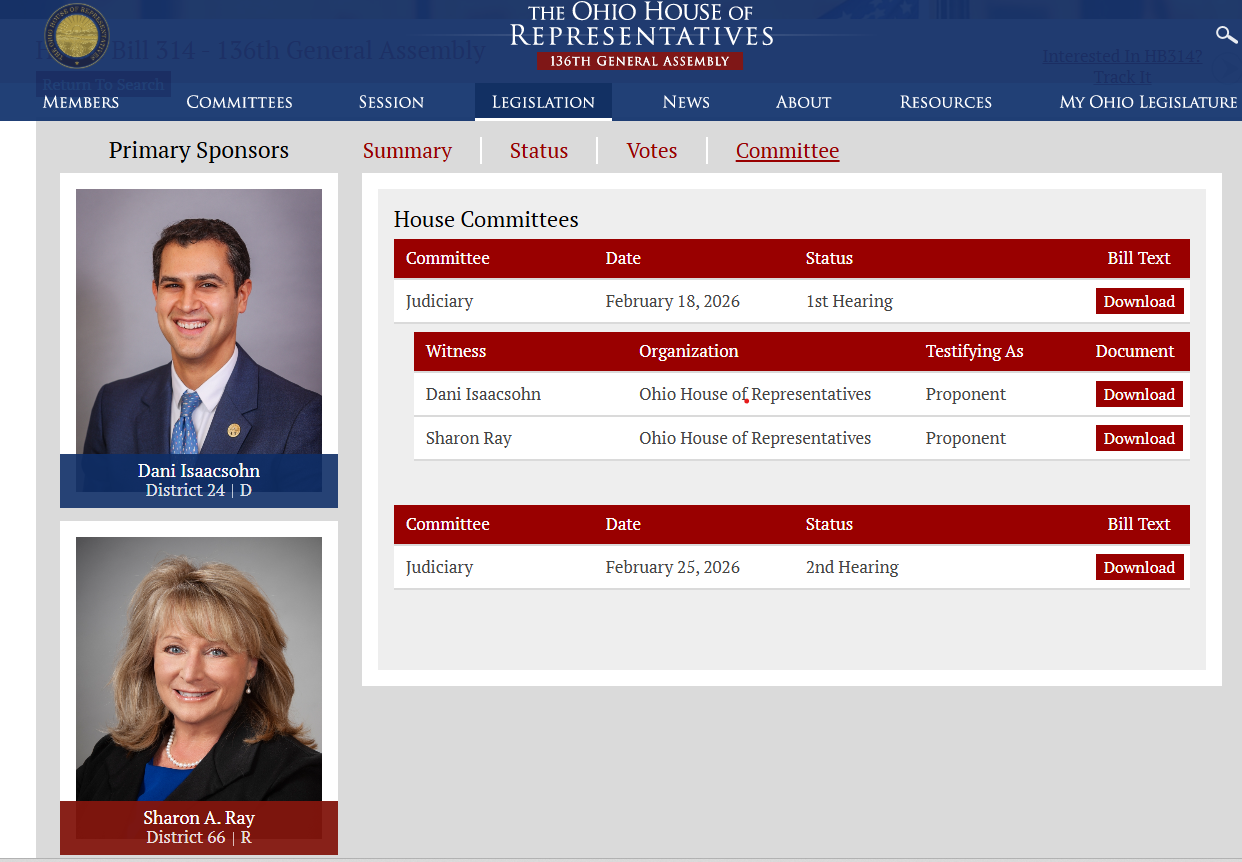Open the search magnifier icon
Viewport: 1242px width, 862px height.
pos(1226,35)
